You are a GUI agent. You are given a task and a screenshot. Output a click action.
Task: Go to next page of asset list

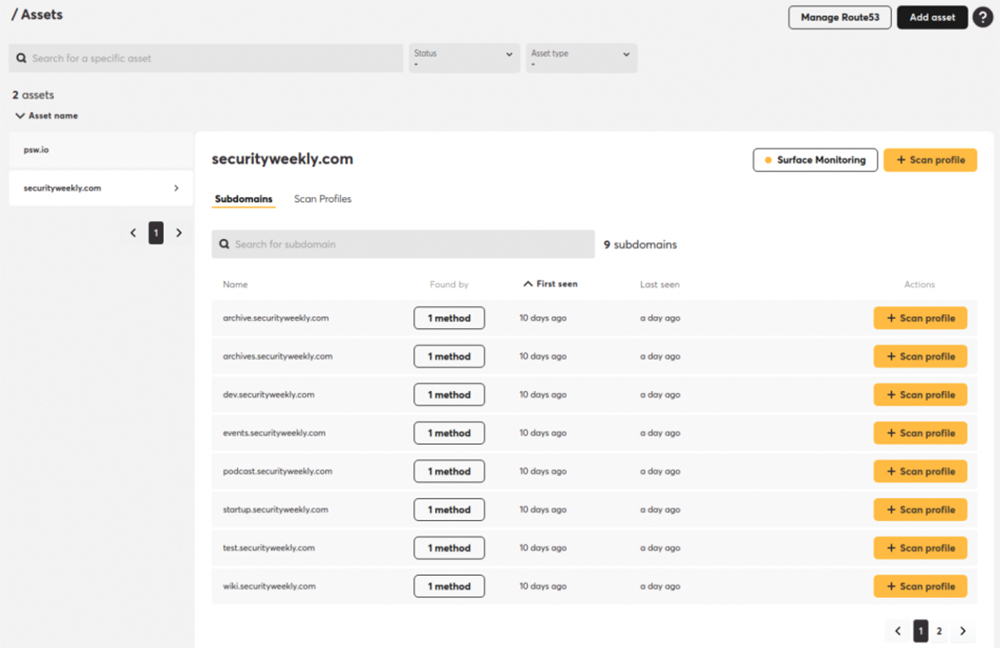coord(179,233)
